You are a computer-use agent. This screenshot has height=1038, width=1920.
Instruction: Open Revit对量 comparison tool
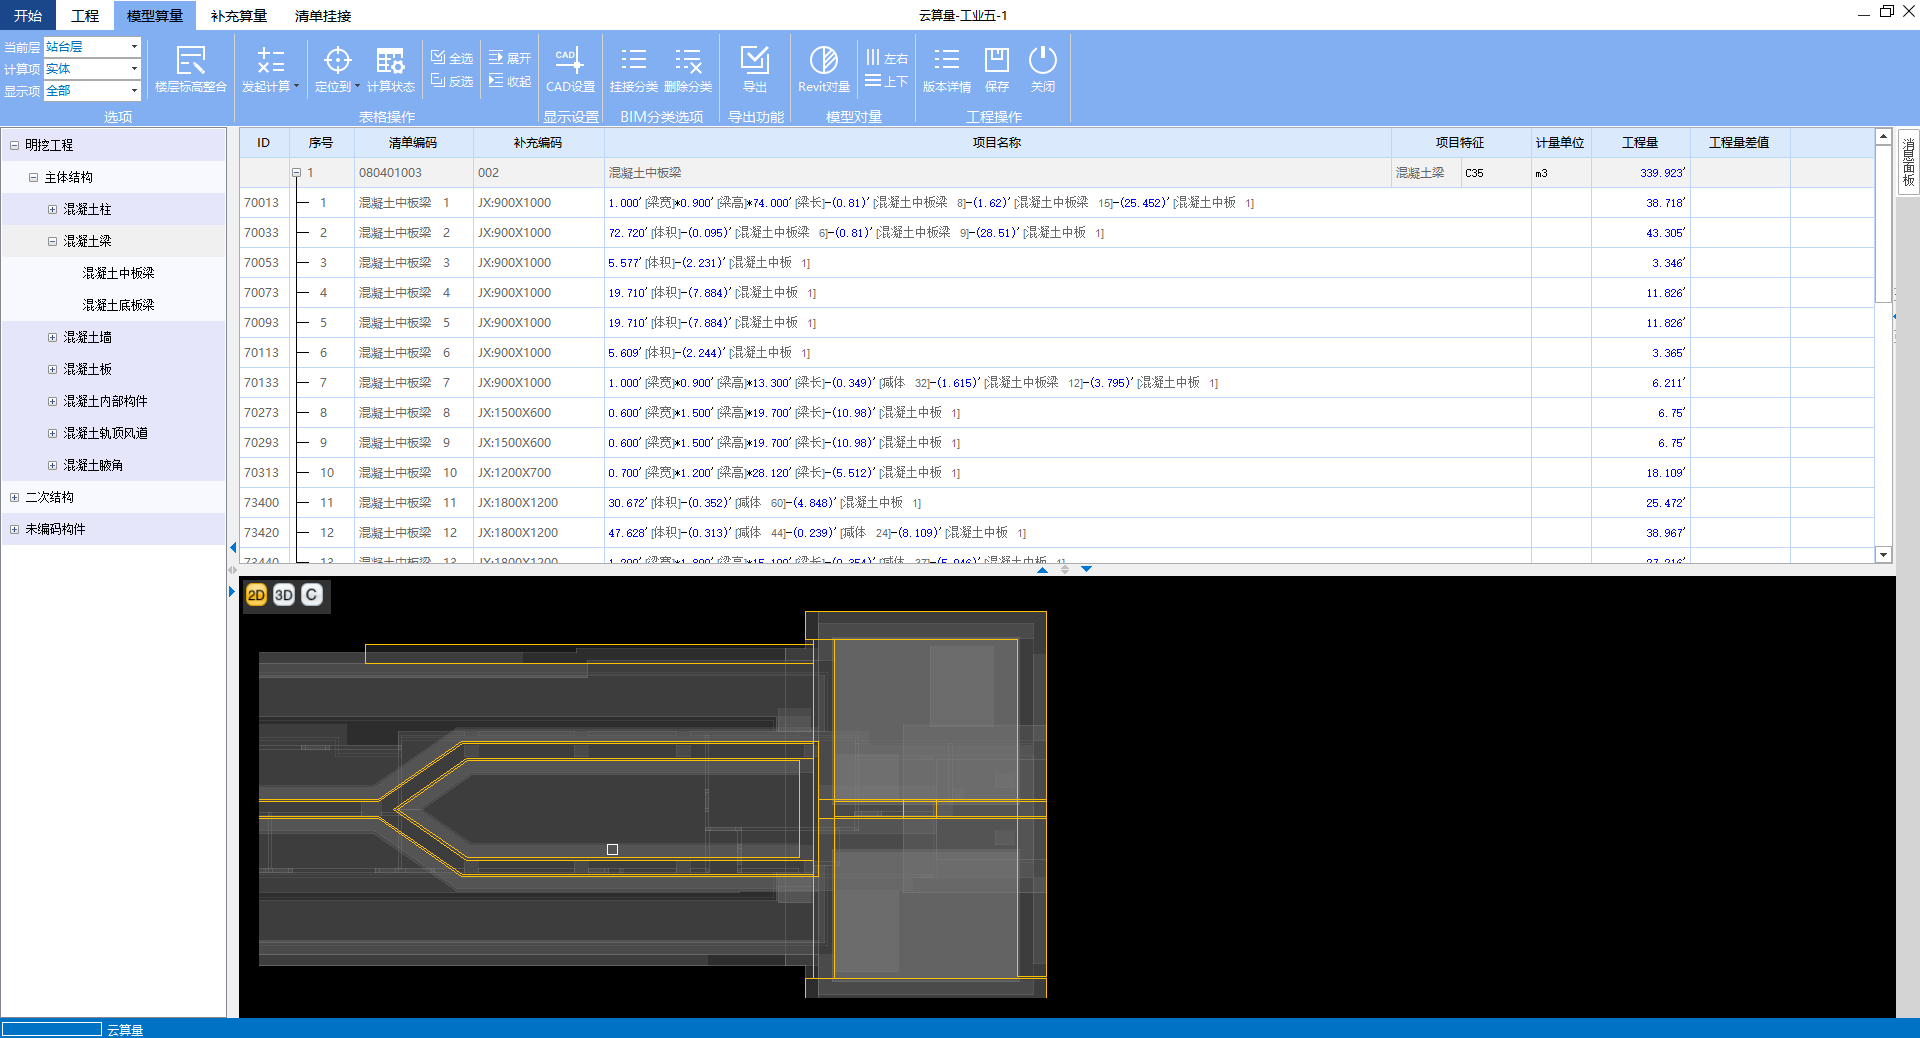824,62
